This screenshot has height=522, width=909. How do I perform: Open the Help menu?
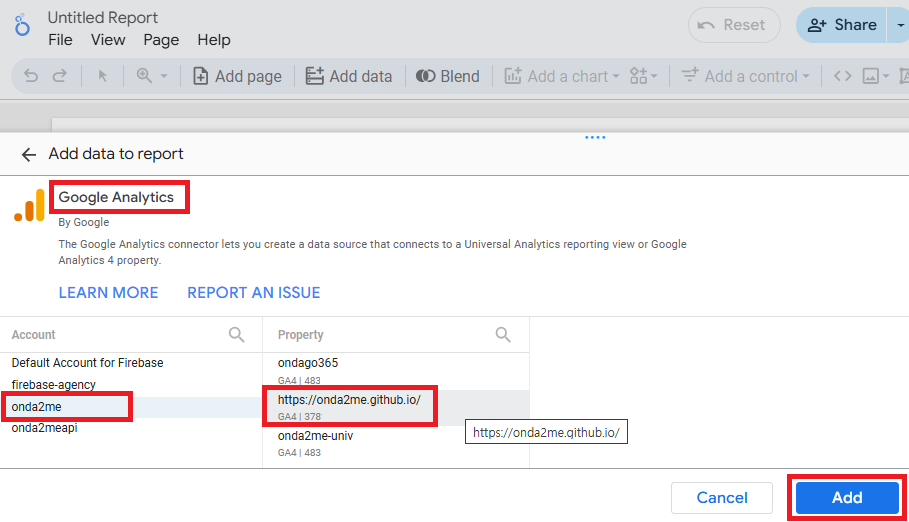214,40
